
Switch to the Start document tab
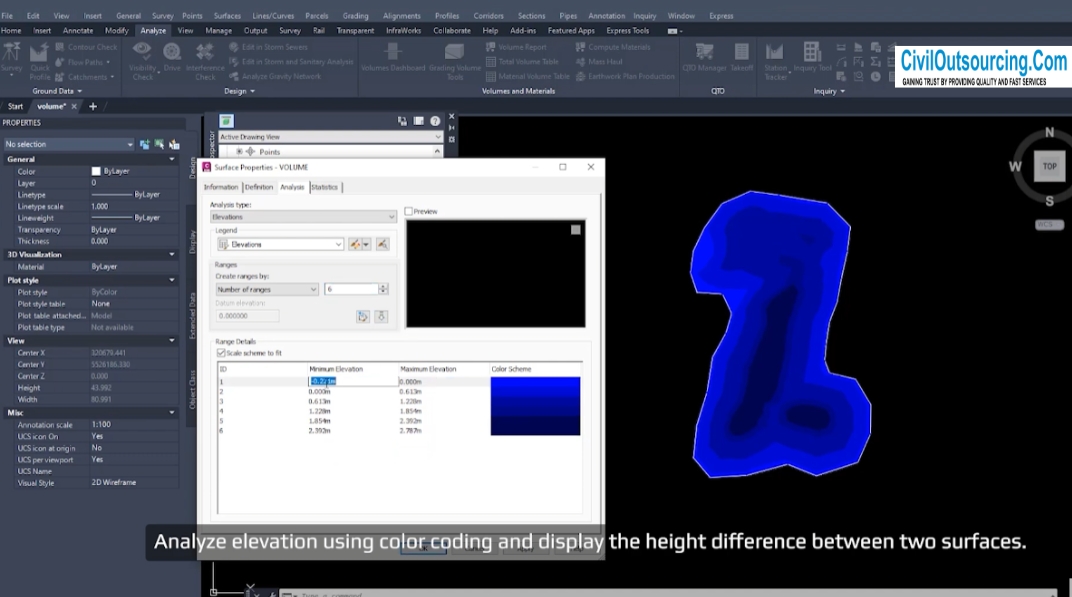coord(15,107)
